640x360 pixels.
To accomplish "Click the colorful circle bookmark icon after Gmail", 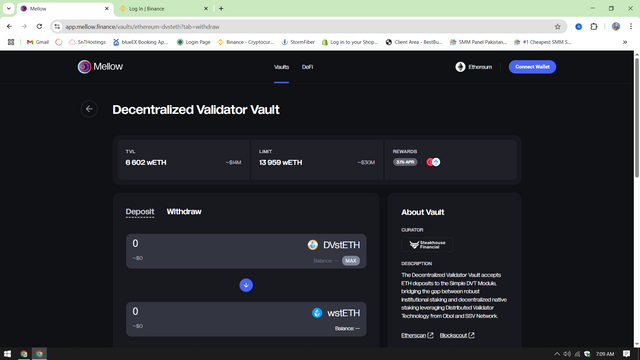I will pyautogui.click(x=59, y=42).
